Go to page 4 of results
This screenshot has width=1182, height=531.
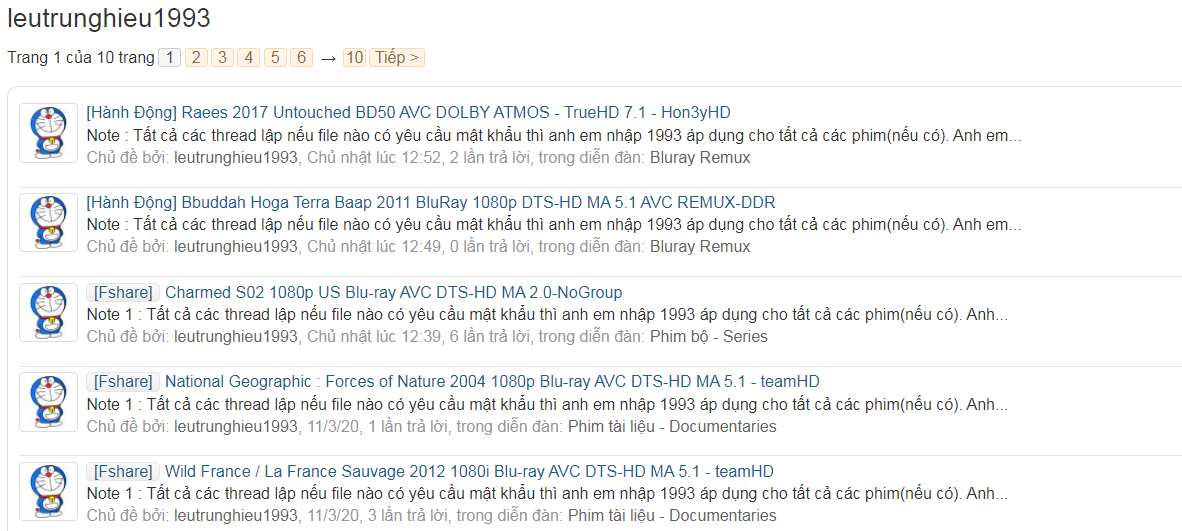pyautogui.click(x=249, y=57)
